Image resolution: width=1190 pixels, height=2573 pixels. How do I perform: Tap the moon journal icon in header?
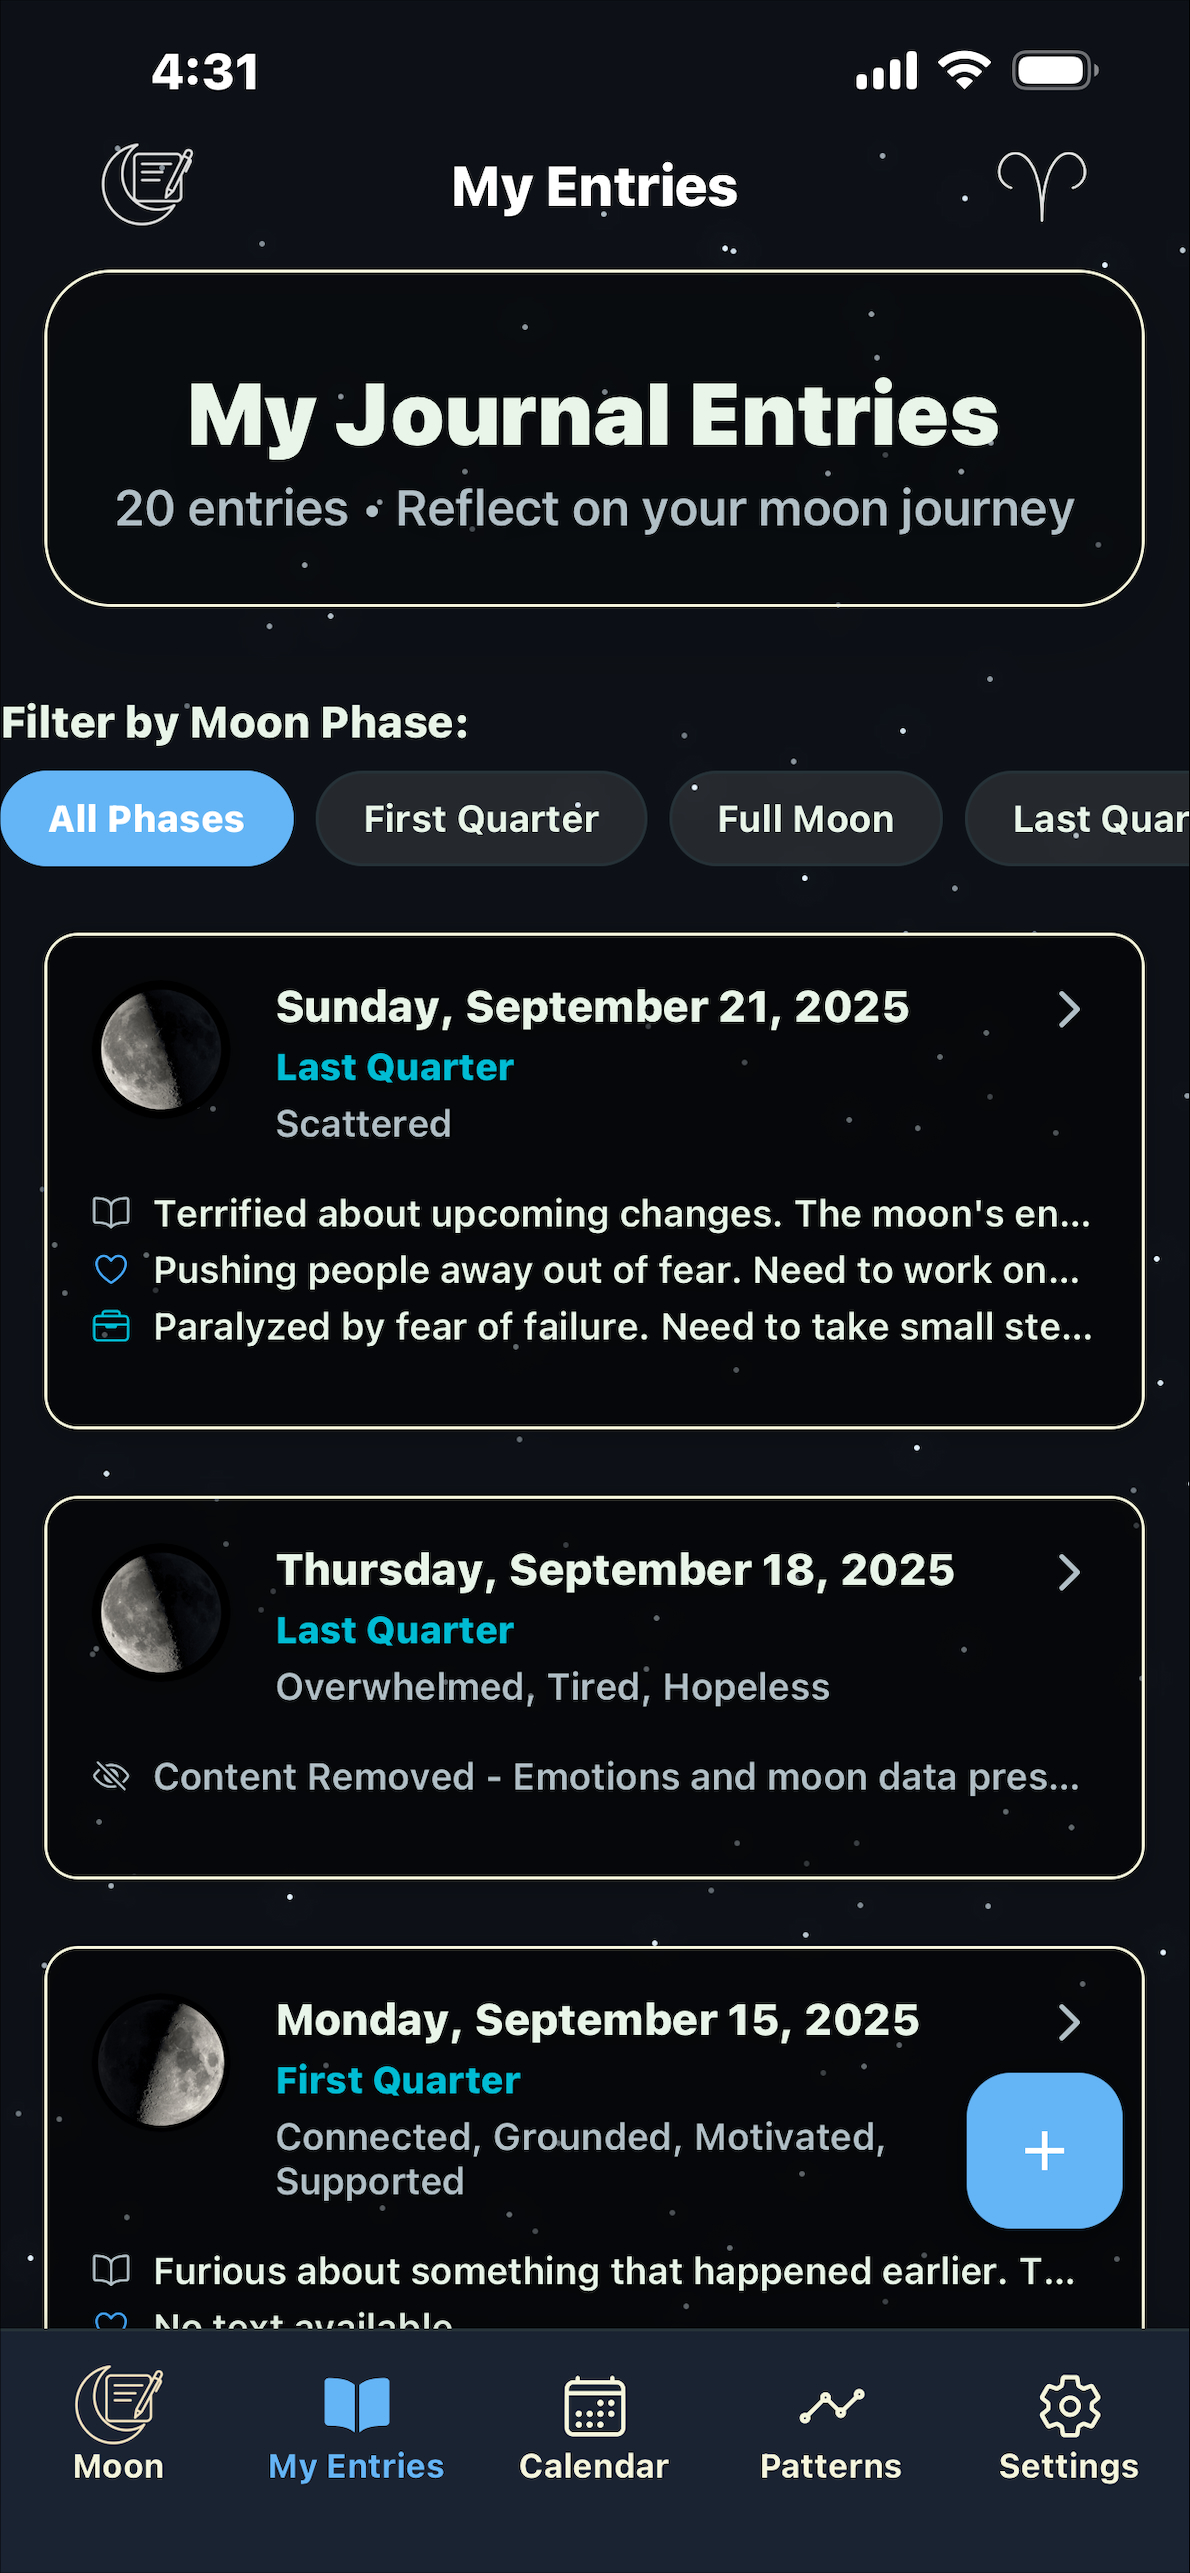point(147,184)
